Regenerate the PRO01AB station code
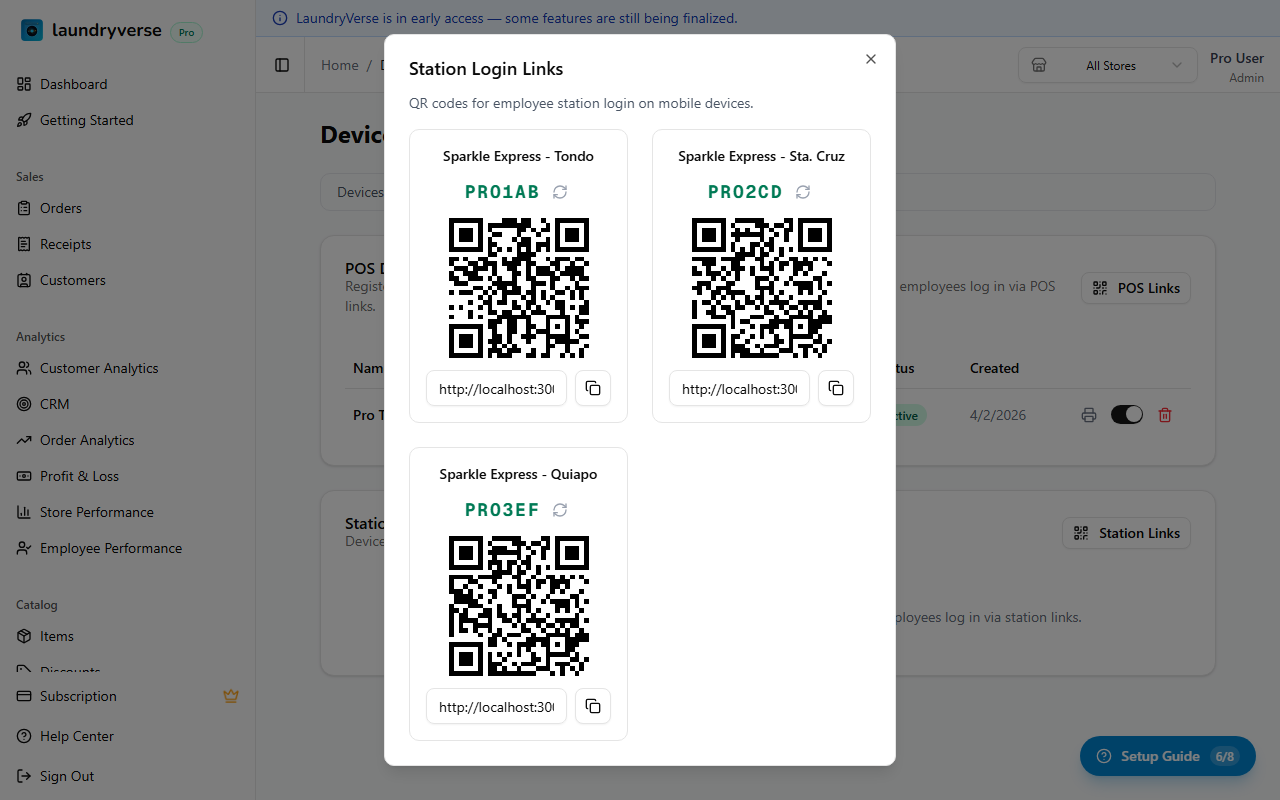This screenshot has height=800, width=1280. pyautogui.click(x=560, y=192)
